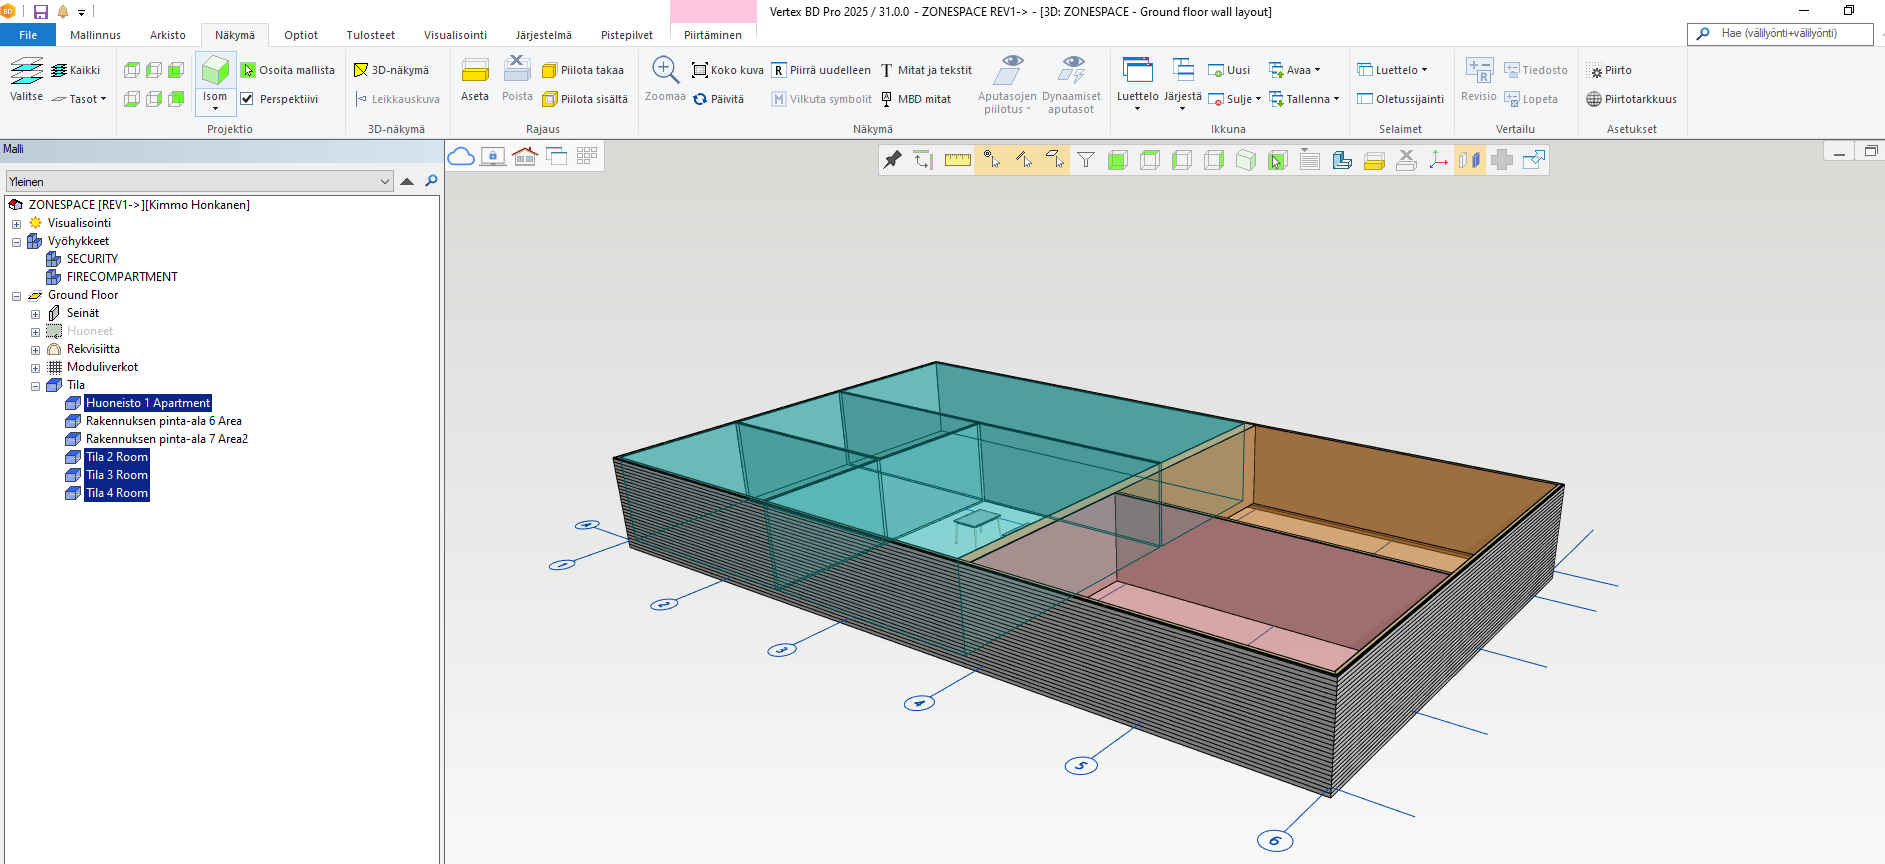Click the Zoomaa magnifier icon

(x=665, y=70)
